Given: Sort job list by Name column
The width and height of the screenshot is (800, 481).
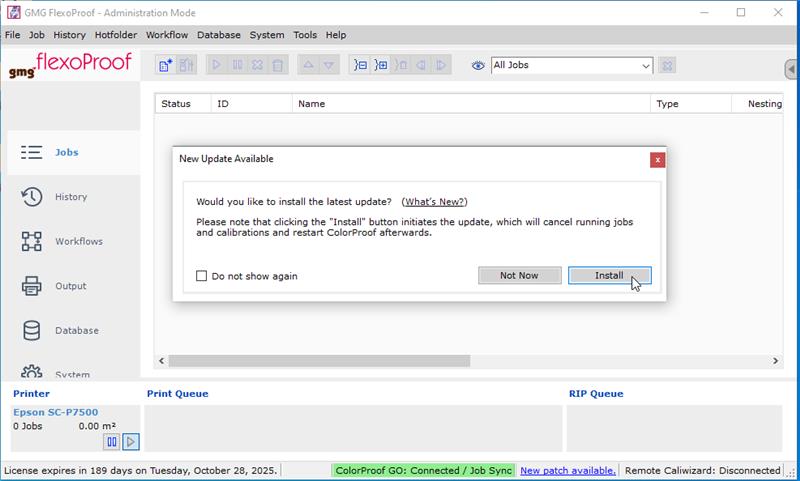Looking at the screenshot, I should coord(471,104).
